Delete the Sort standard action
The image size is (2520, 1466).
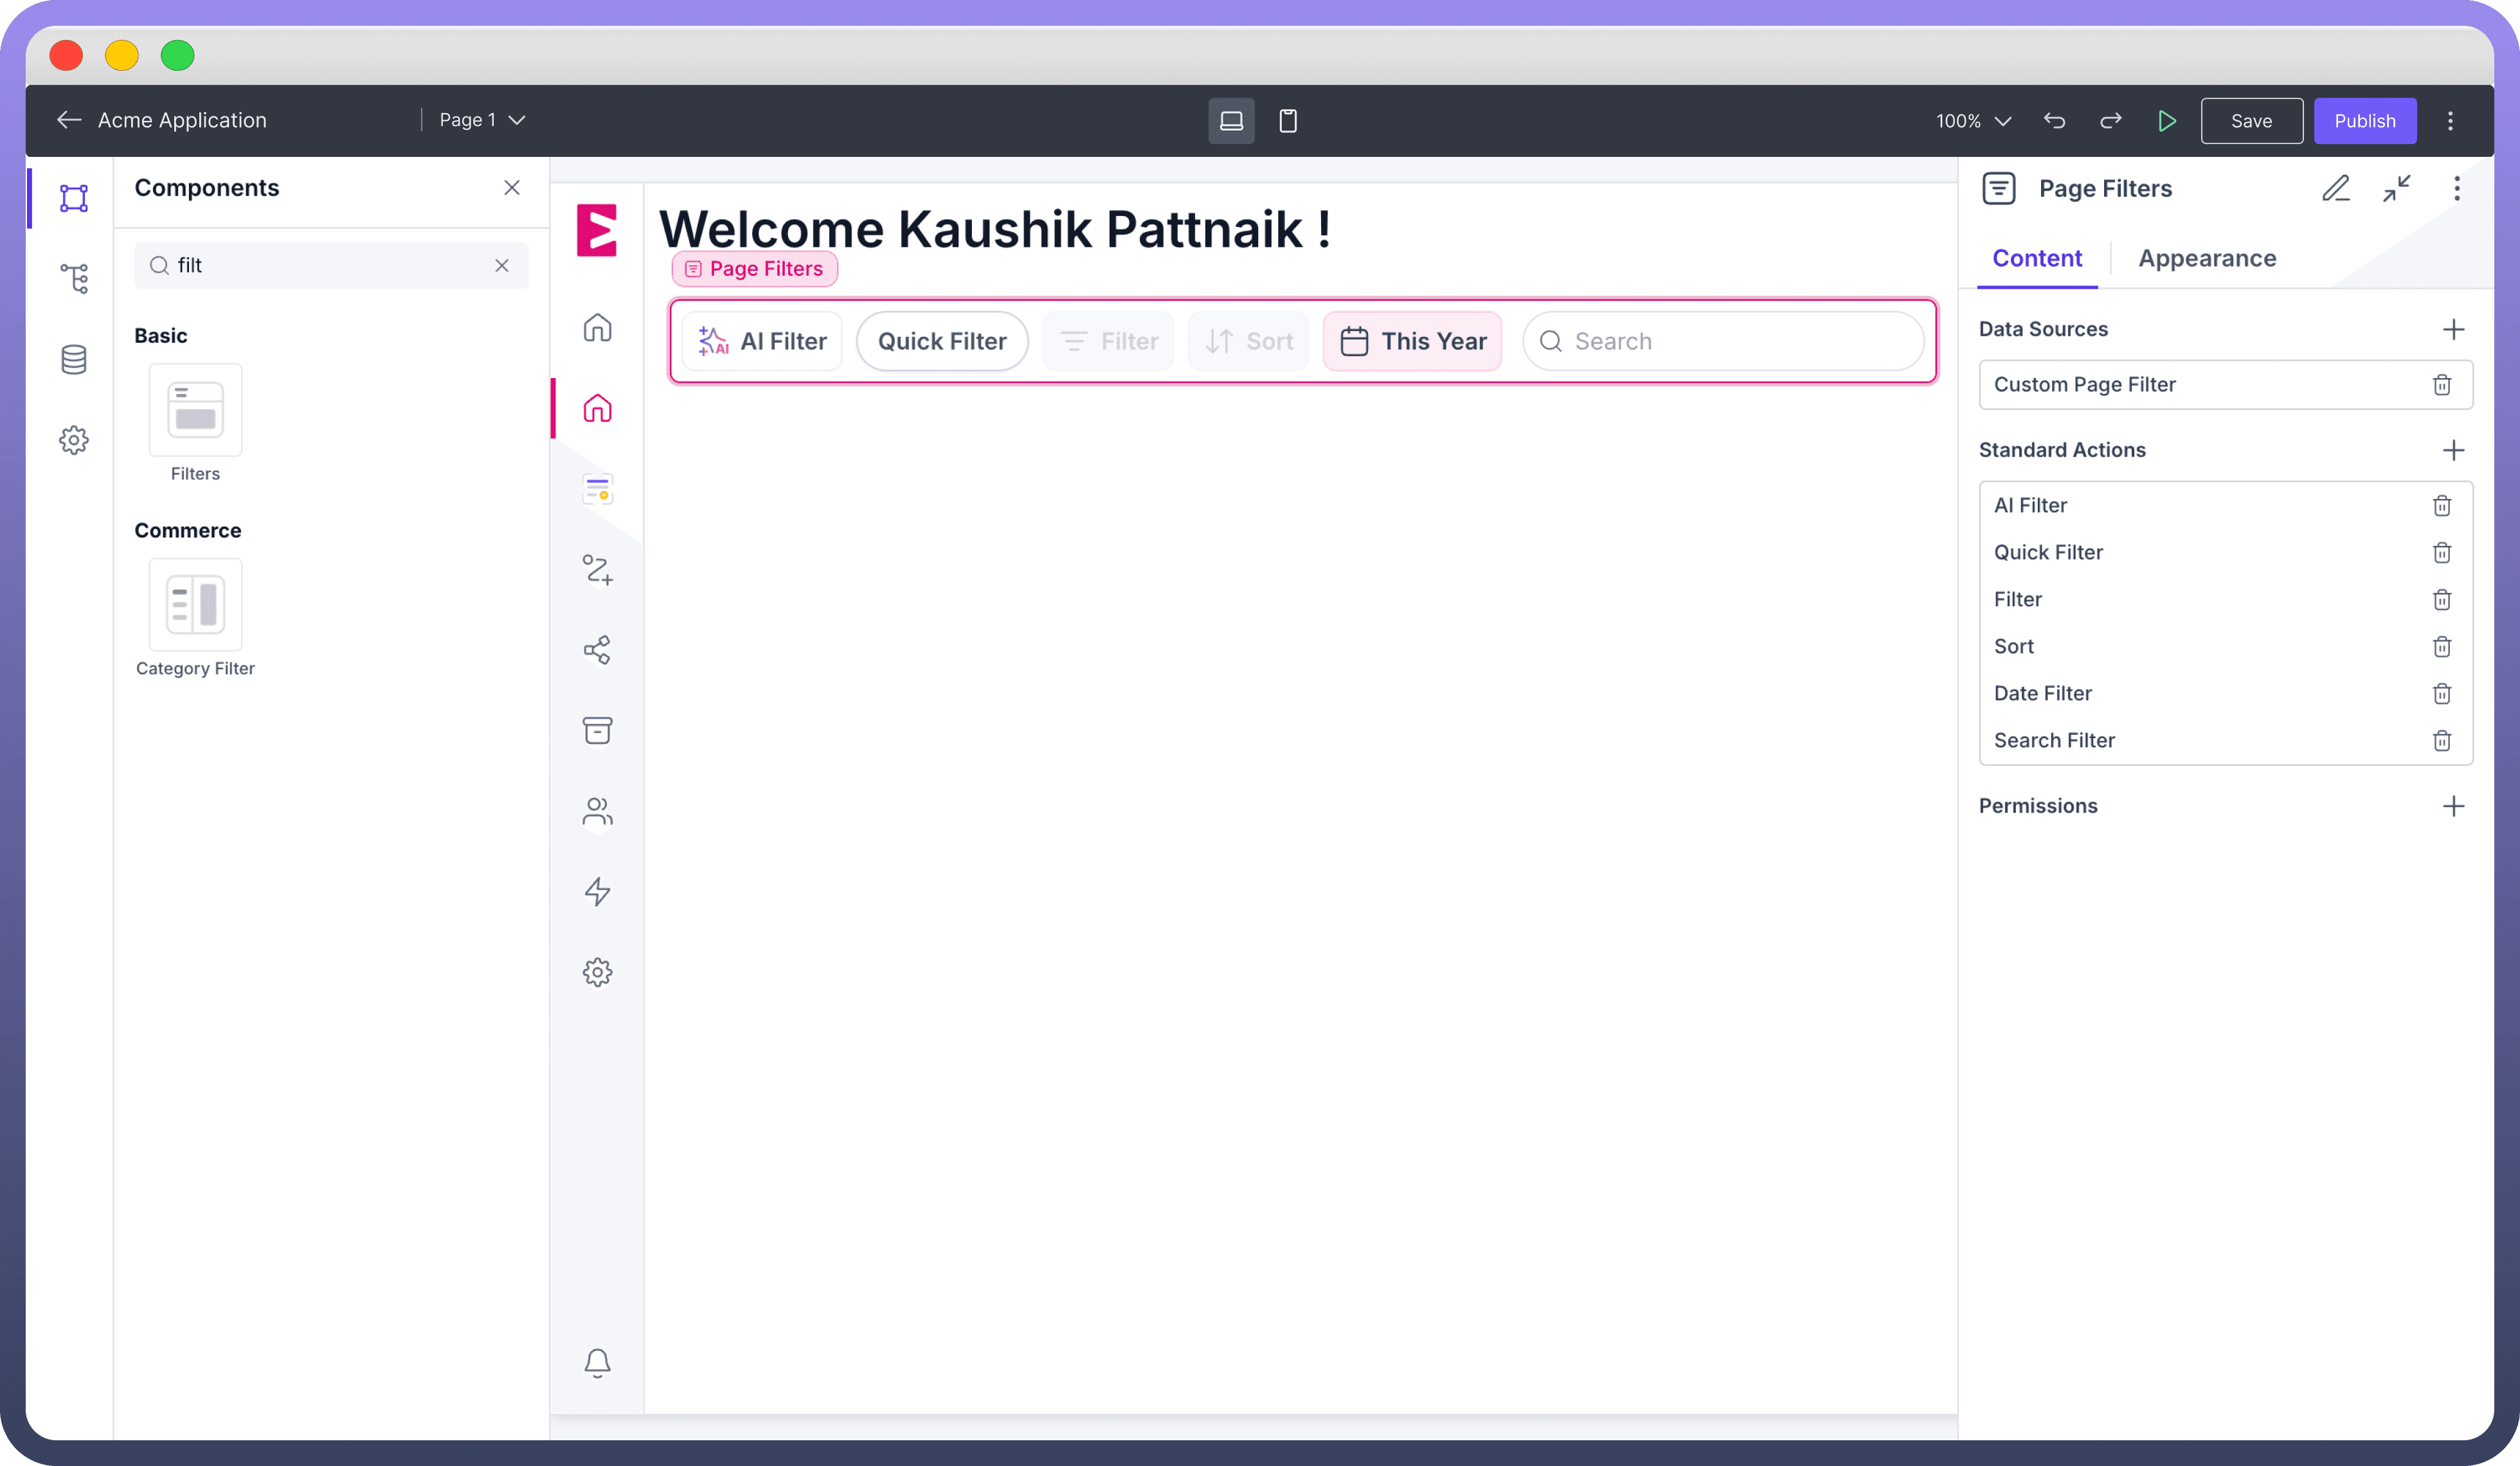coord(2441,647)
